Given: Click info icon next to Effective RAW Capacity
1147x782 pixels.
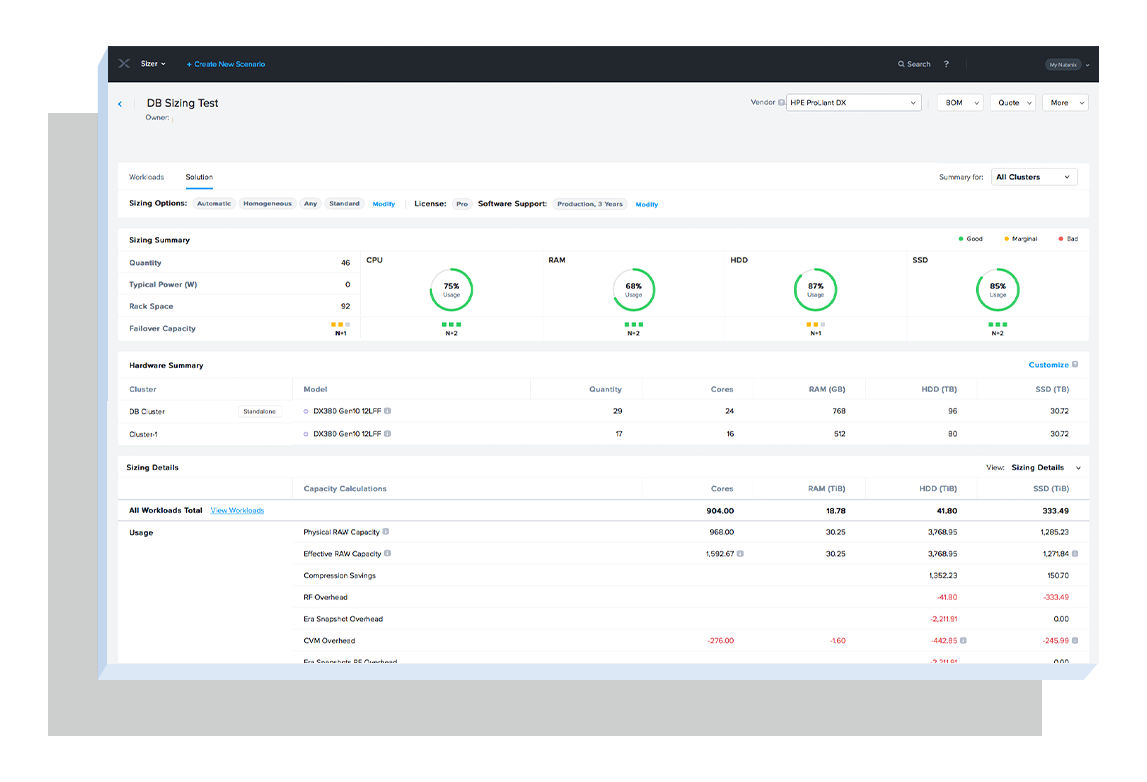Looking at the screenshot, I should tap(387, 553).
